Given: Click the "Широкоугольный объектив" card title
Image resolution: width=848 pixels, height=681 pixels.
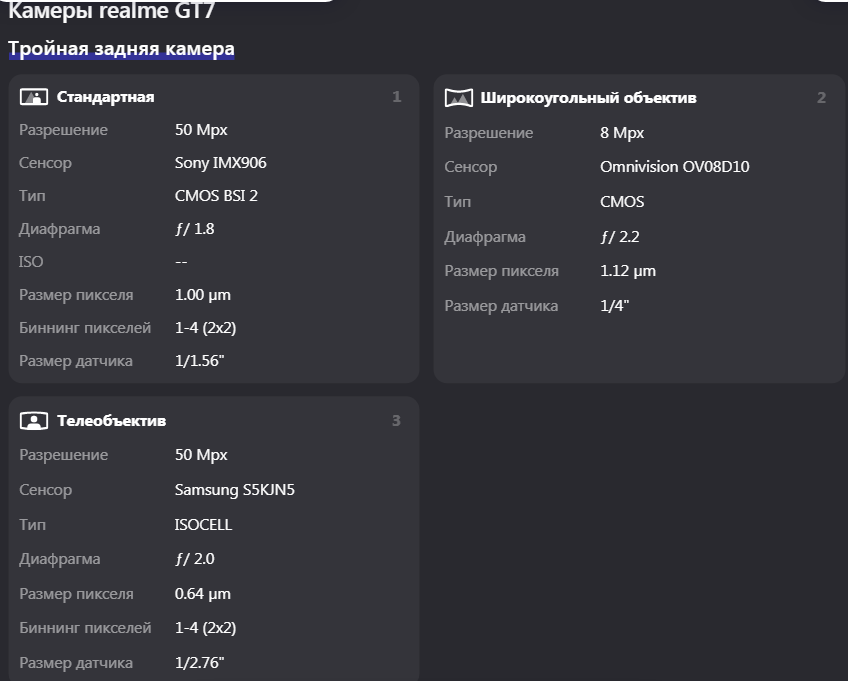Looking at the screenshot, I should pyautogui.click(x=588, y=98).
